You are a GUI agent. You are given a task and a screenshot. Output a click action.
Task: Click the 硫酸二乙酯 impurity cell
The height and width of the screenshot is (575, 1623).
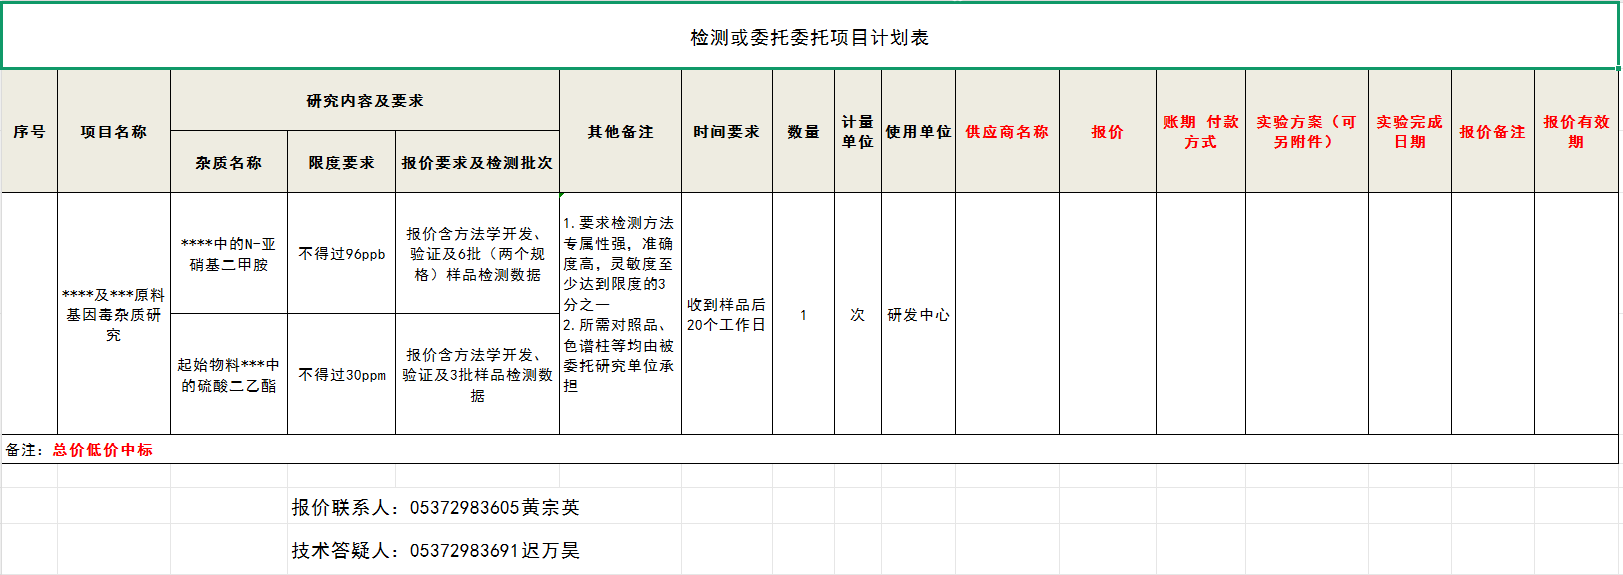(228, 375)
